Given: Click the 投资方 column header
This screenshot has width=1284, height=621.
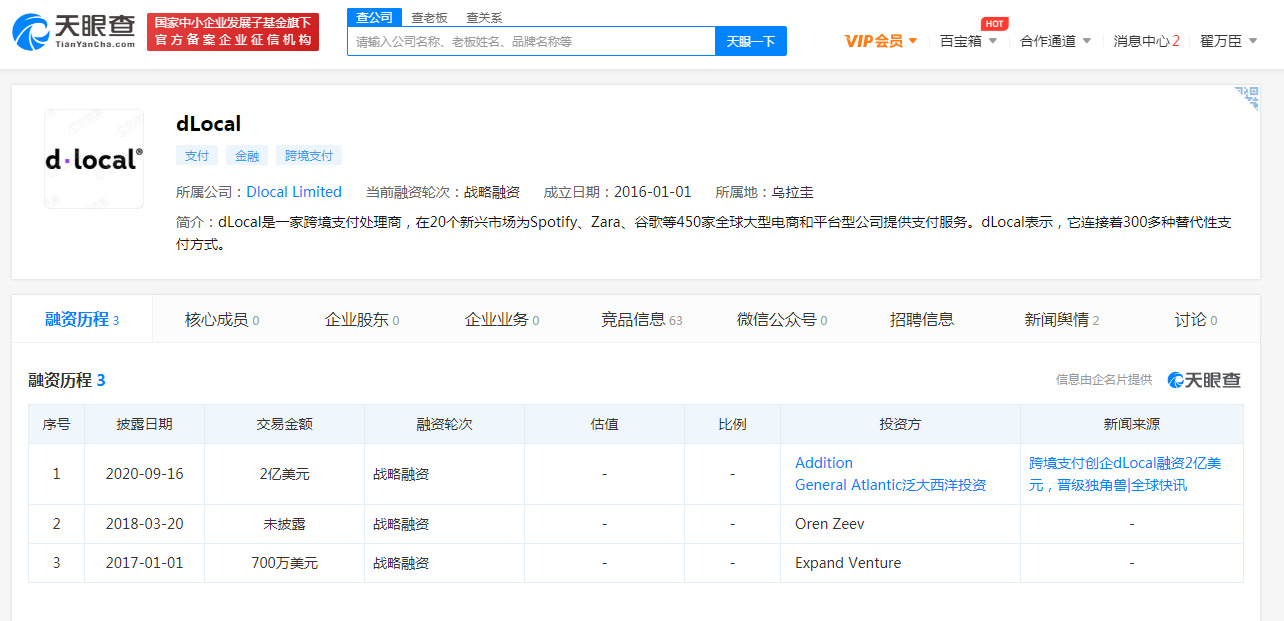Looking at the screenshot, I should [900, 424].
